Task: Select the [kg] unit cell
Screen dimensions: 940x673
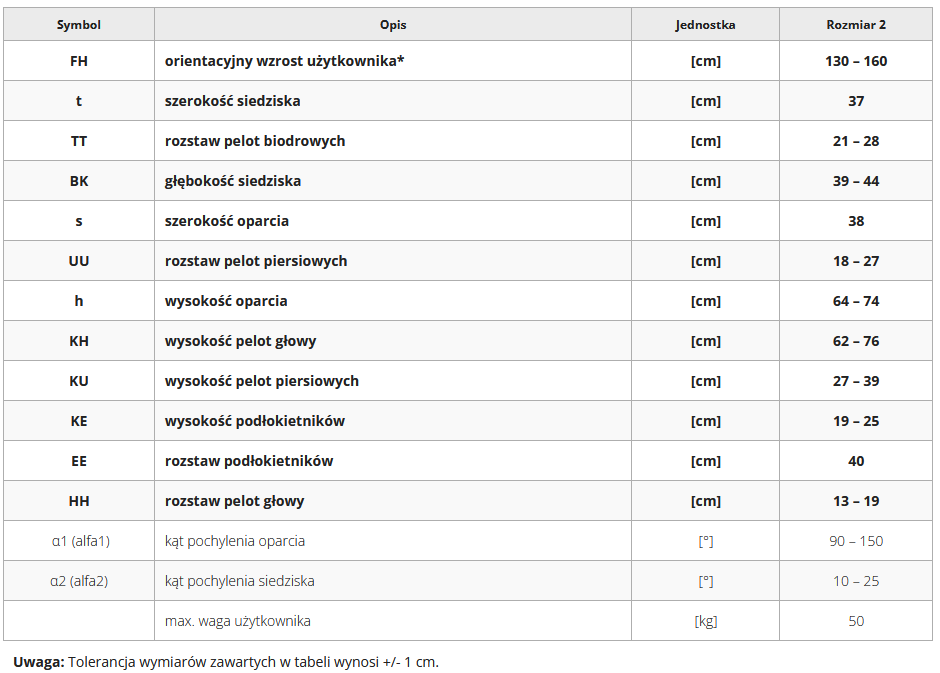Action: [x=705, y=621]
